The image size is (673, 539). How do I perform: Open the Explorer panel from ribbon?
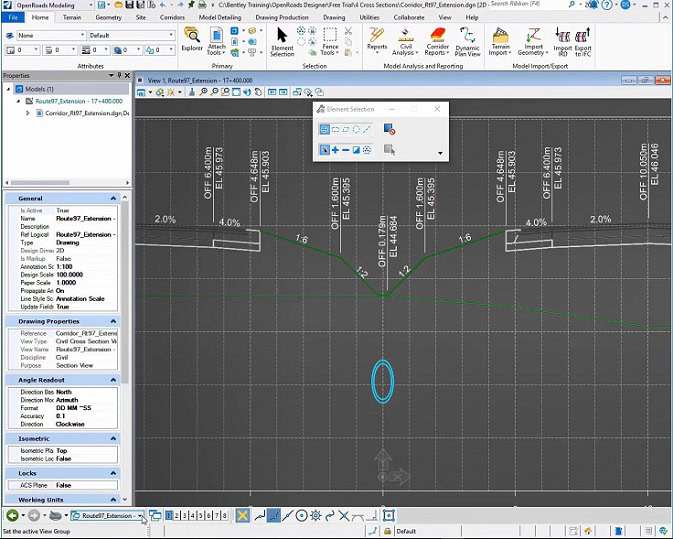coord(192,38)
